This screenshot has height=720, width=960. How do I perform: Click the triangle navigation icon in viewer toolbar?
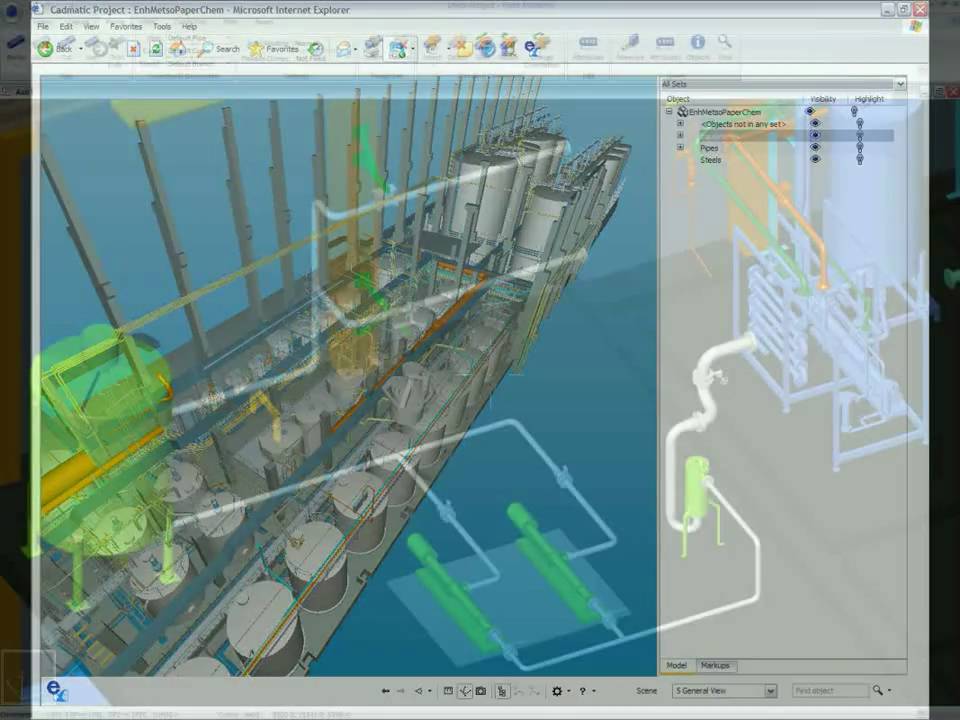(x=419, y=691)
